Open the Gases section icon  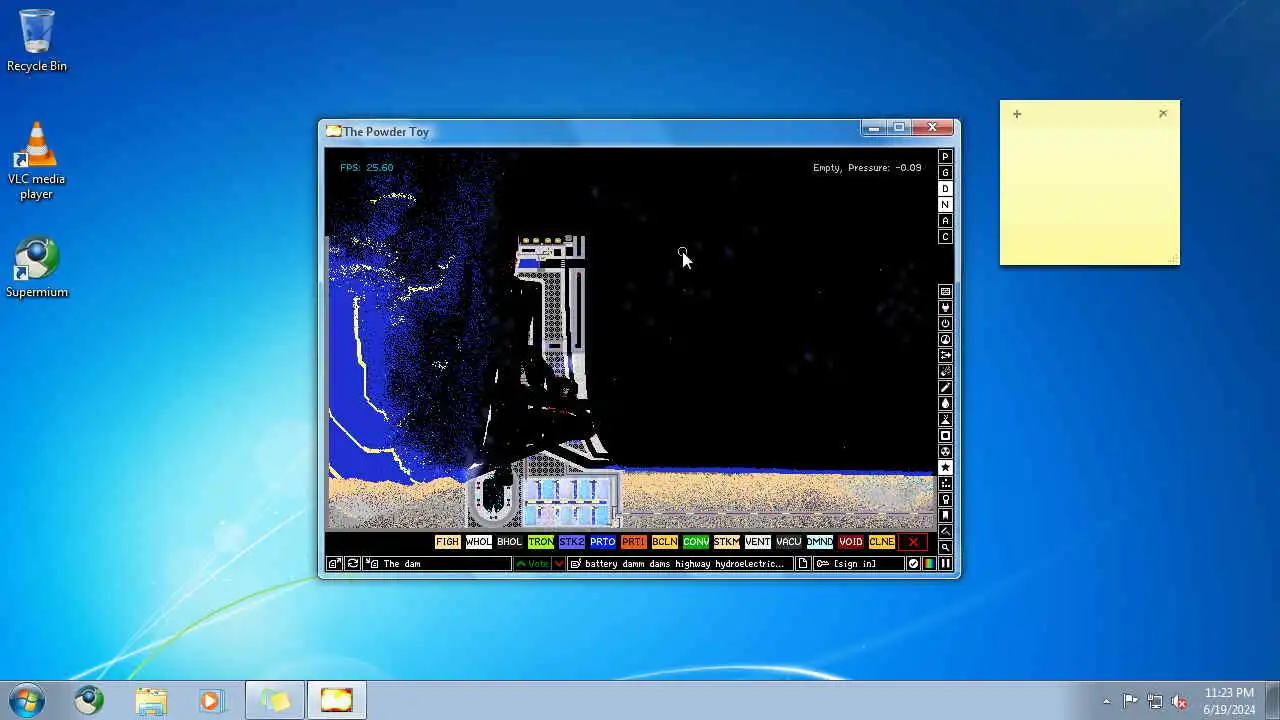tap(945, 388)
